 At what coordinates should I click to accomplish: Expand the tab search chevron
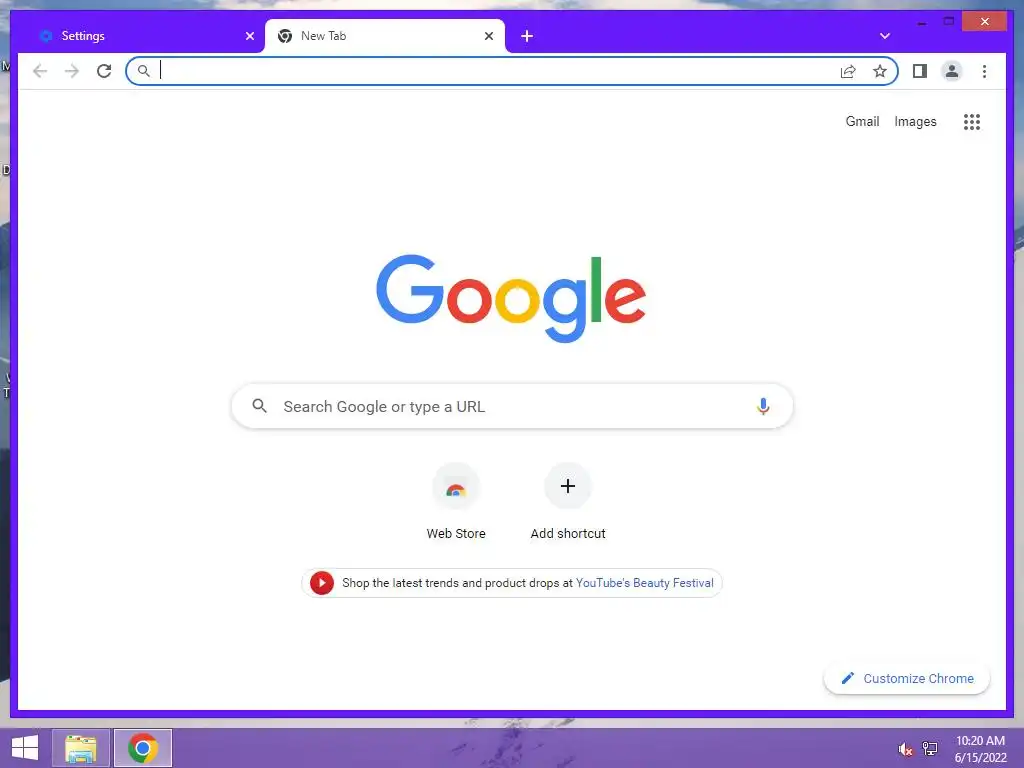click(x=885, y=36)
